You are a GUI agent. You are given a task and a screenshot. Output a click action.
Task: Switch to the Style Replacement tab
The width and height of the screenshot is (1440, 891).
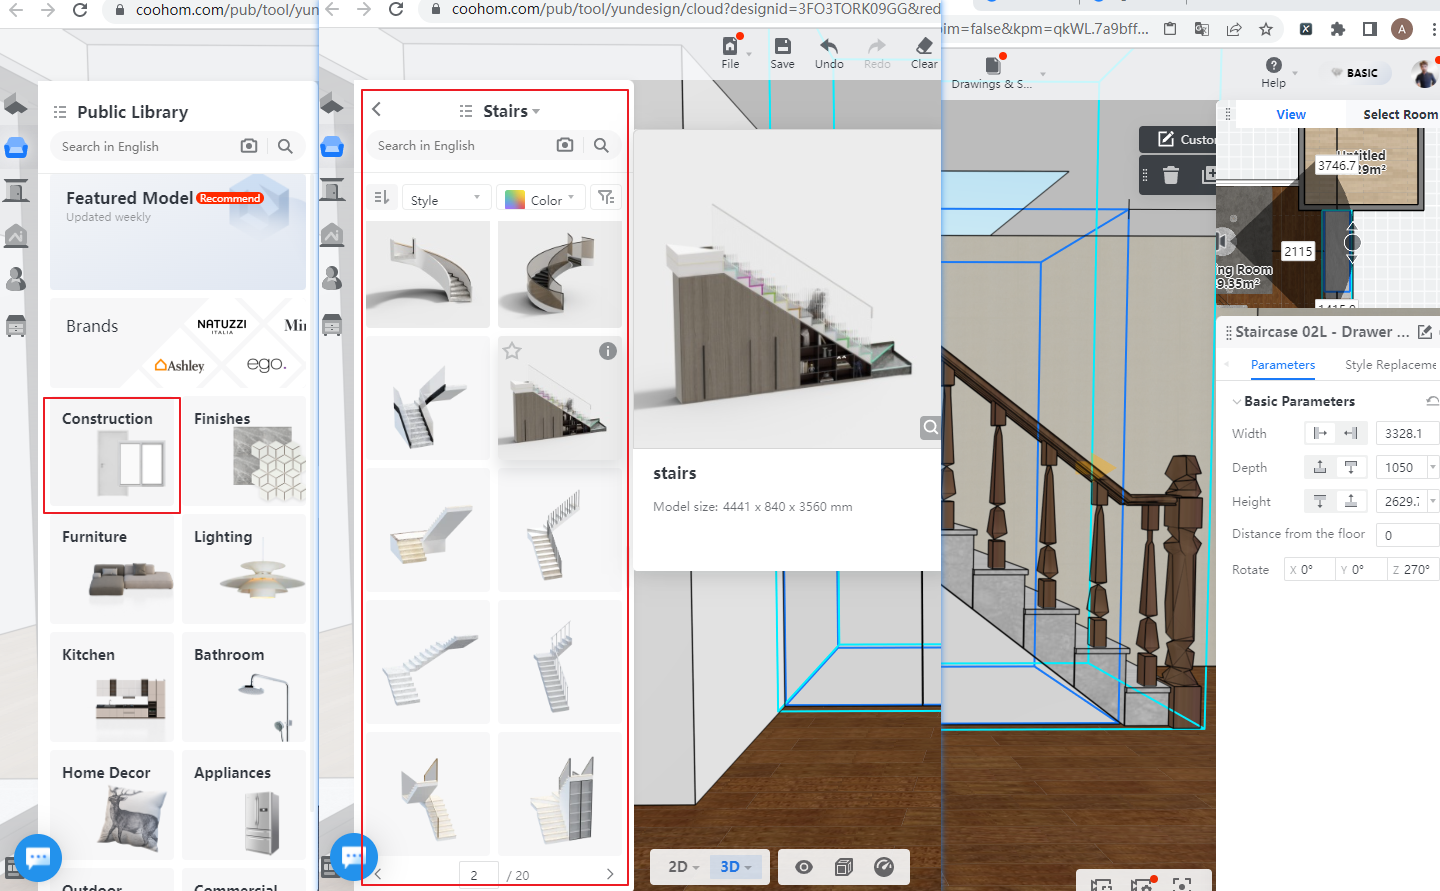point(1389,365)
